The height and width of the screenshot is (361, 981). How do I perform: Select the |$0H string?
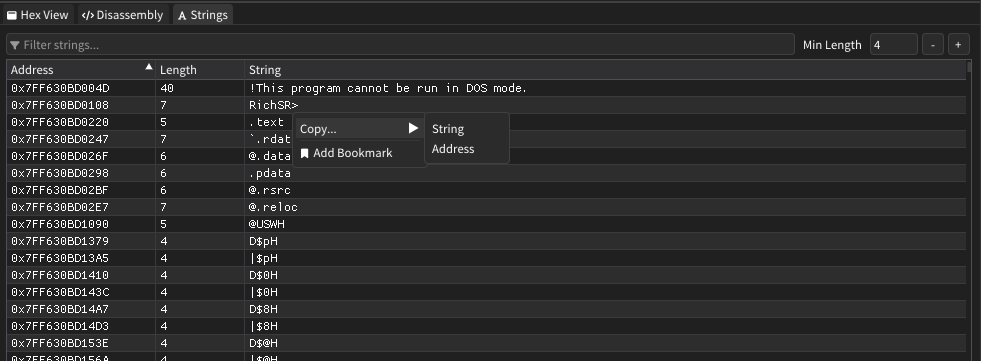point(263,292)
